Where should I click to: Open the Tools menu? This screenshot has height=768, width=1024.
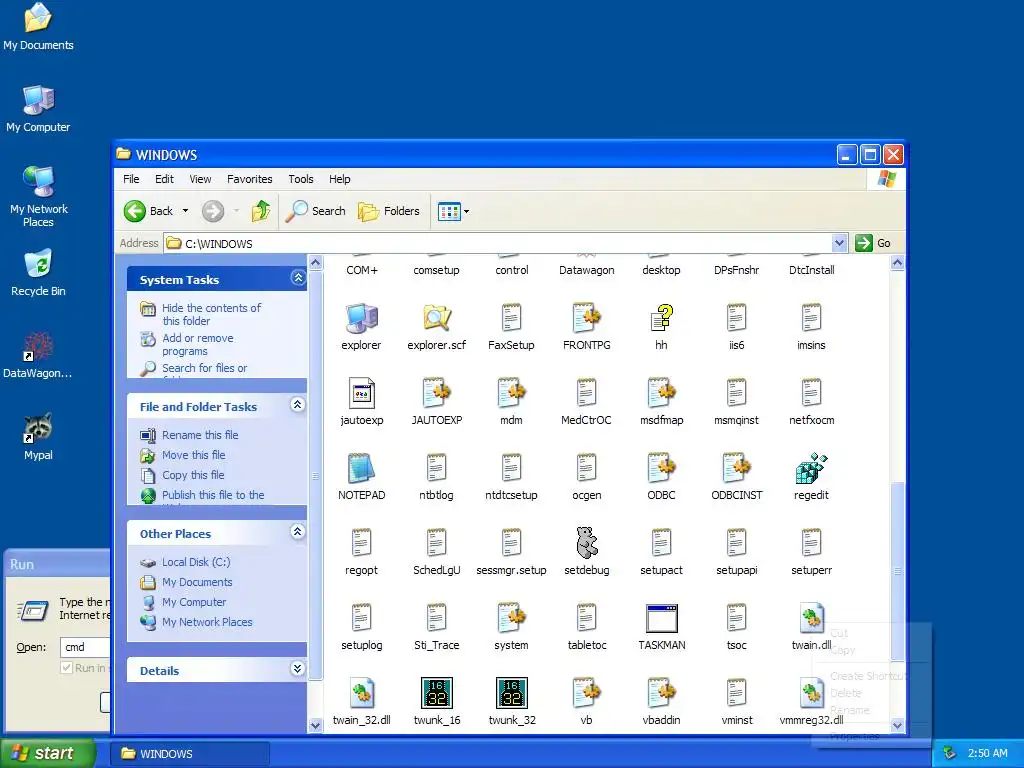[300, 179]
